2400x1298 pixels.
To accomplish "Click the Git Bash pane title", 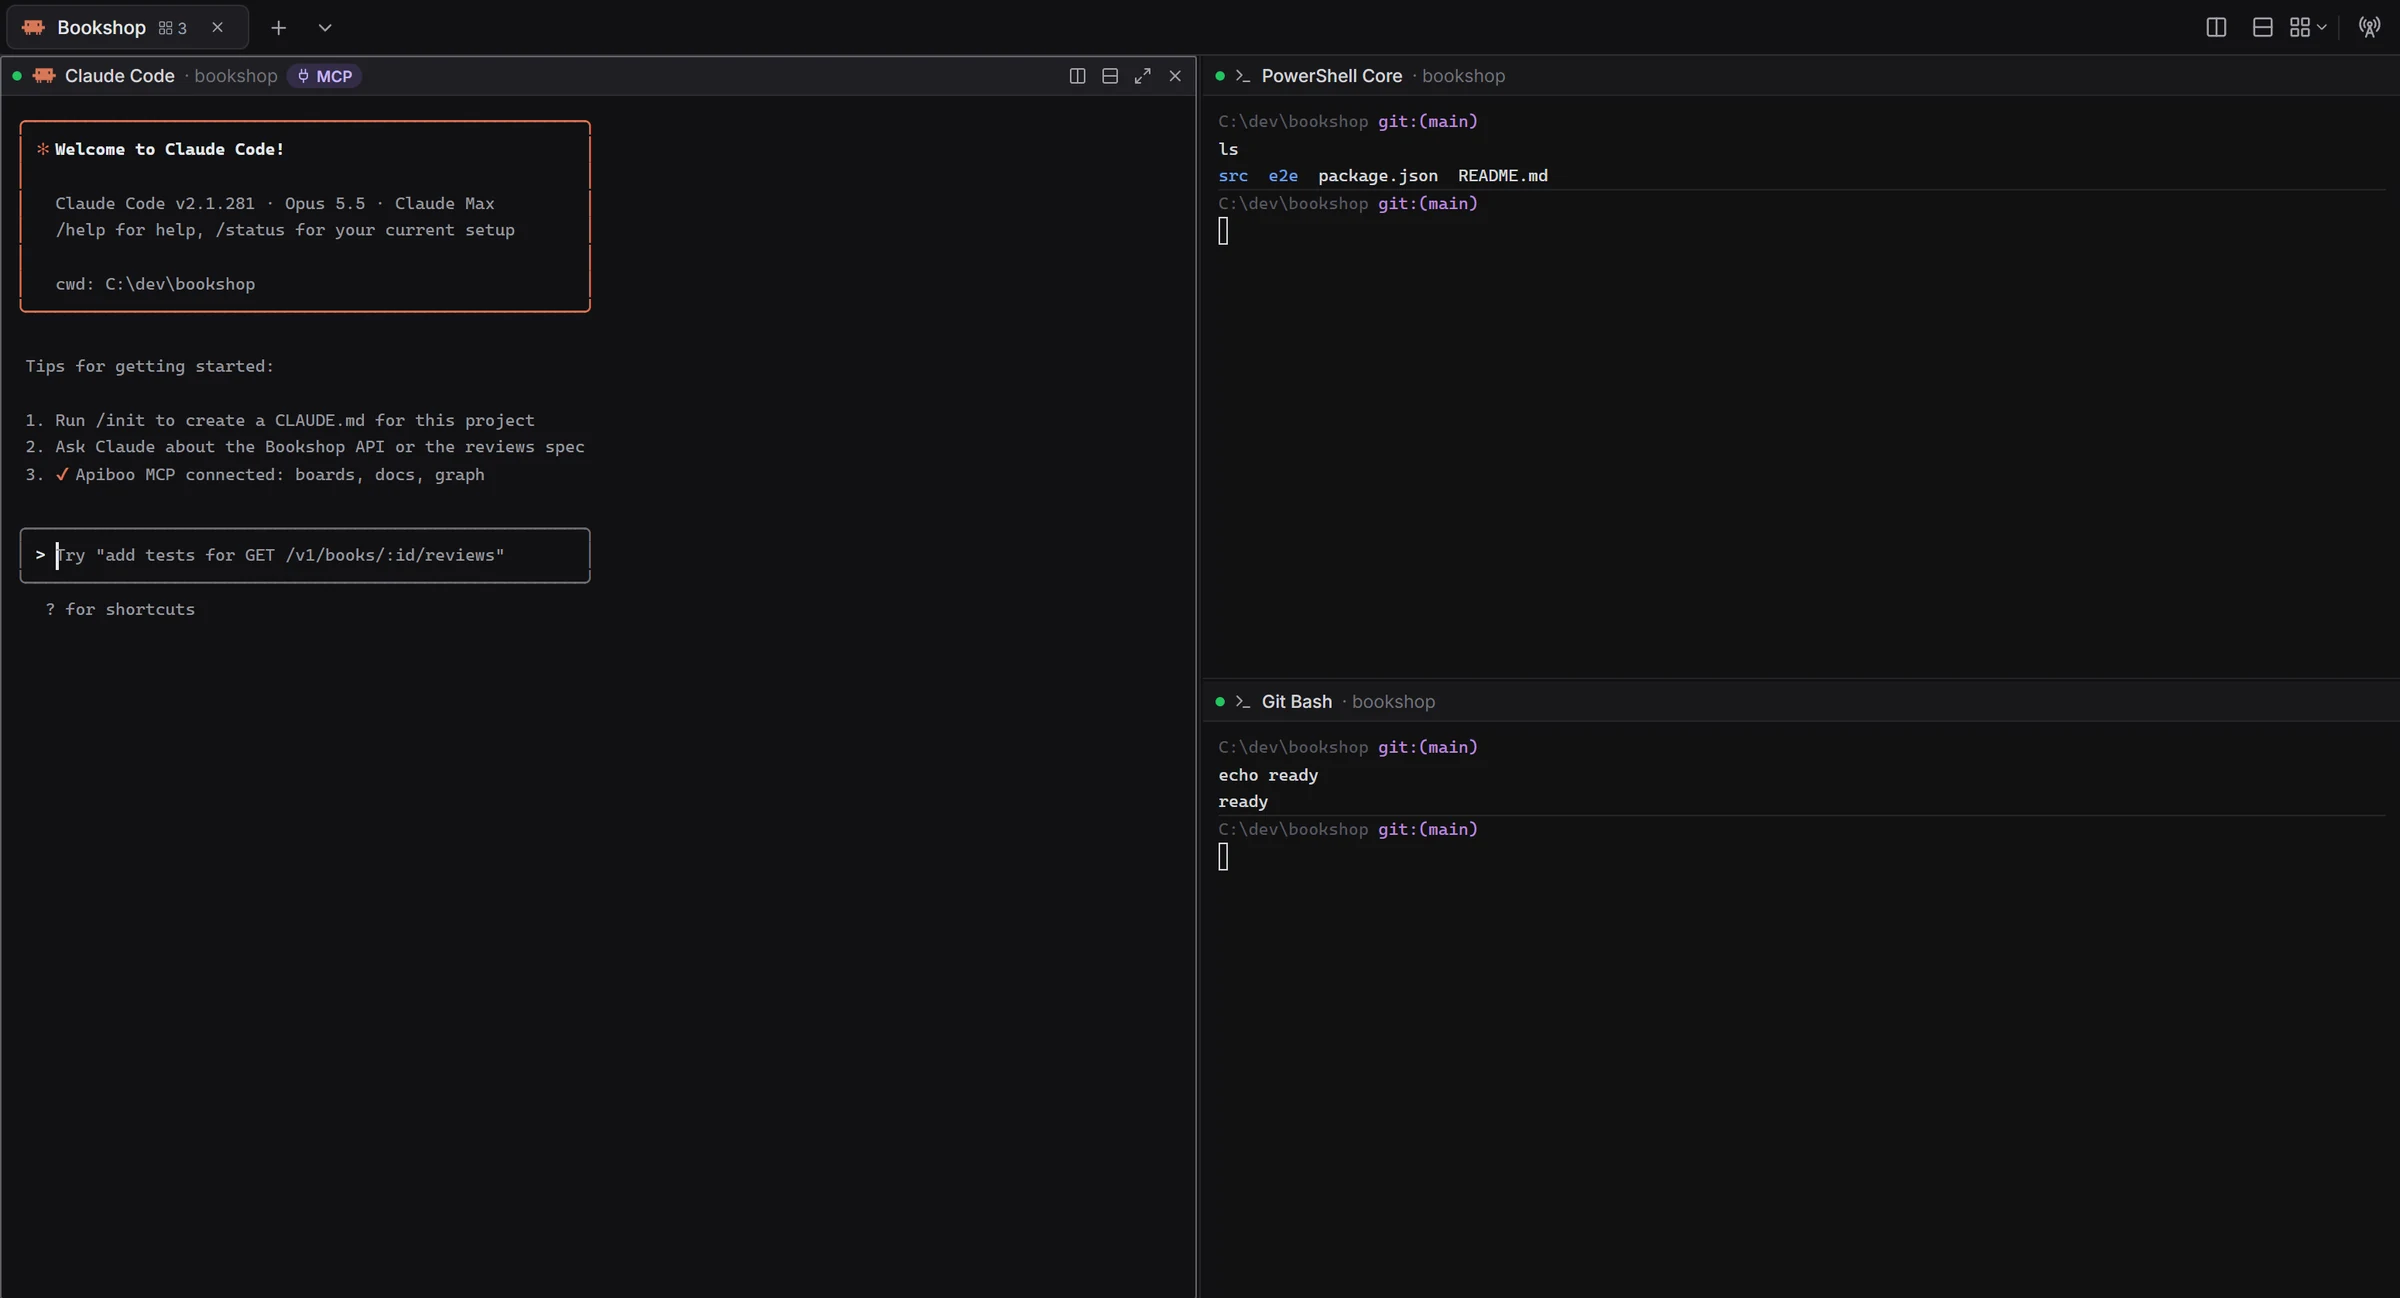I will 1297,702.
